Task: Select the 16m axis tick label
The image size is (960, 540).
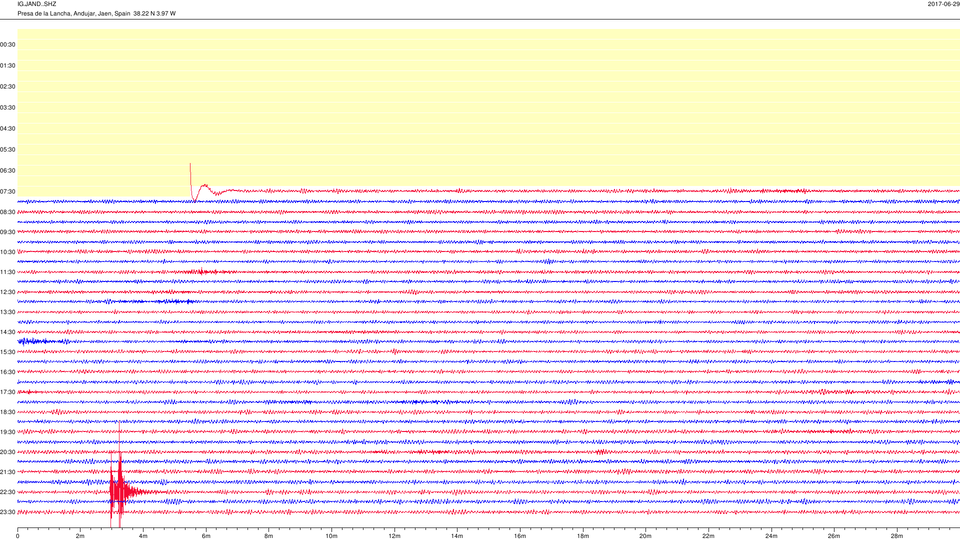Action: 520,536
